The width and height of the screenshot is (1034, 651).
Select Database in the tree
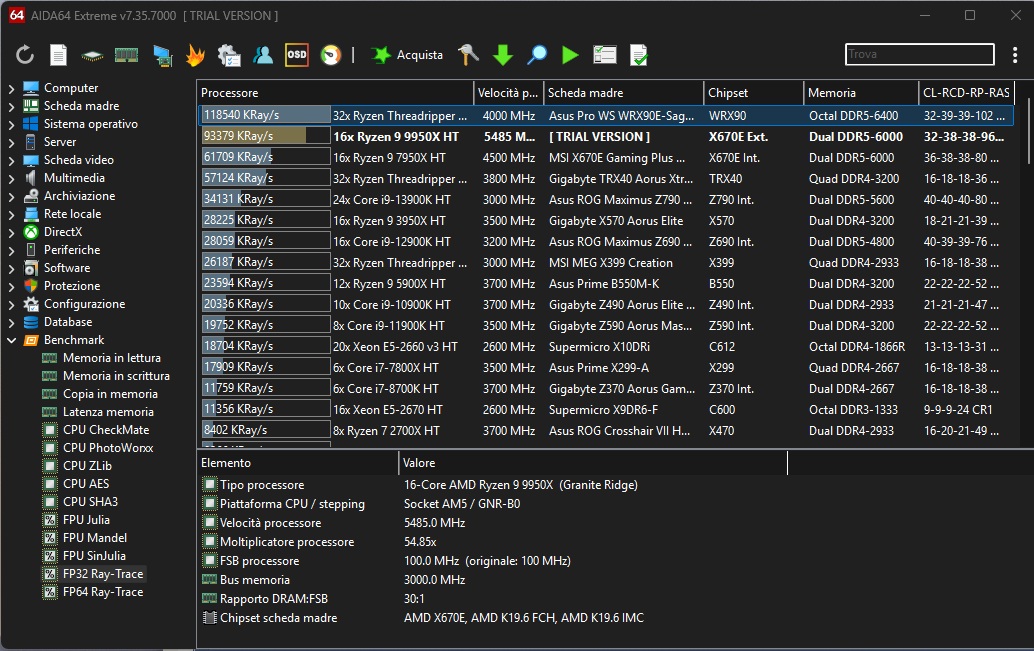[x=68, y=322]
